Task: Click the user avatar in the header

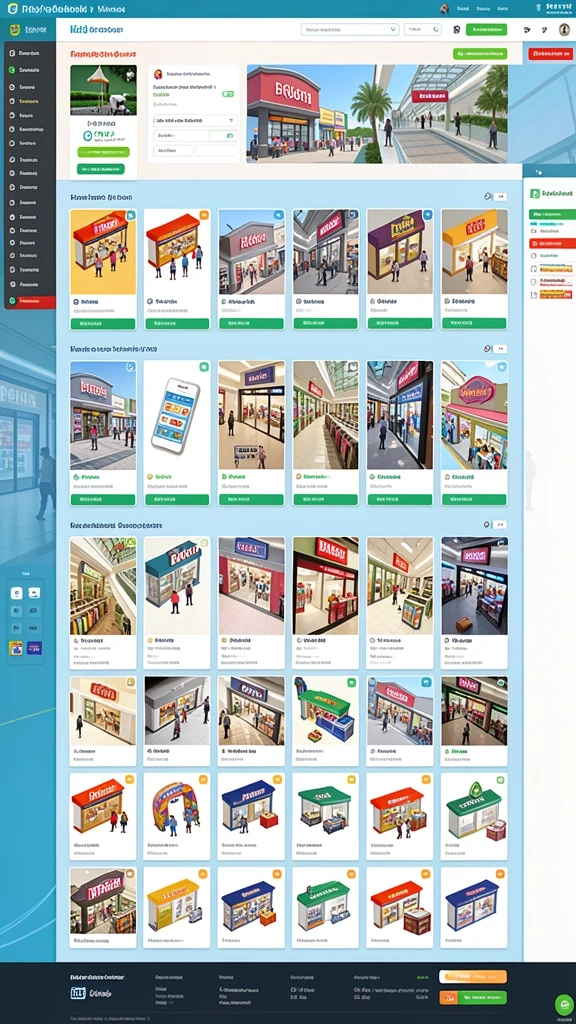Action: coord(564,29)
